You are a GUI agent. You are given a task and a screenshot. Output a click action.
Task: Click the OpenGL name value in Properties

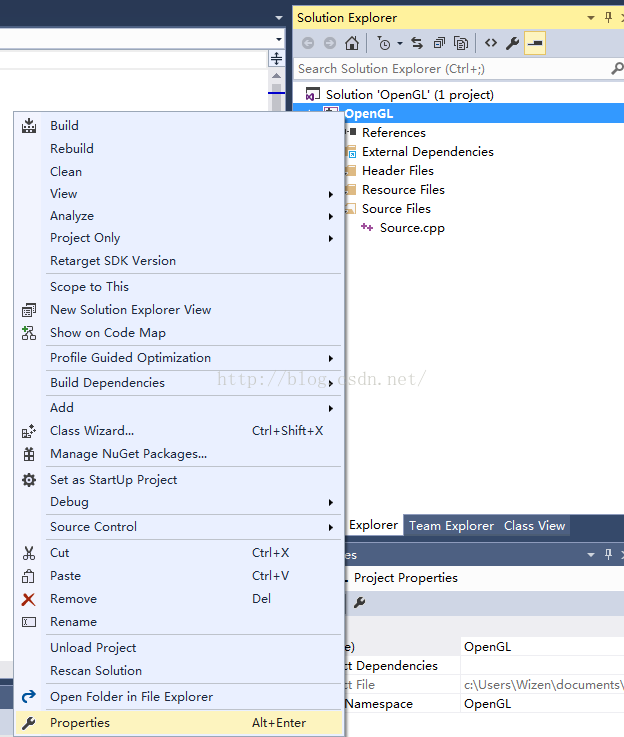pyautogui.click(x=542, y=647)
